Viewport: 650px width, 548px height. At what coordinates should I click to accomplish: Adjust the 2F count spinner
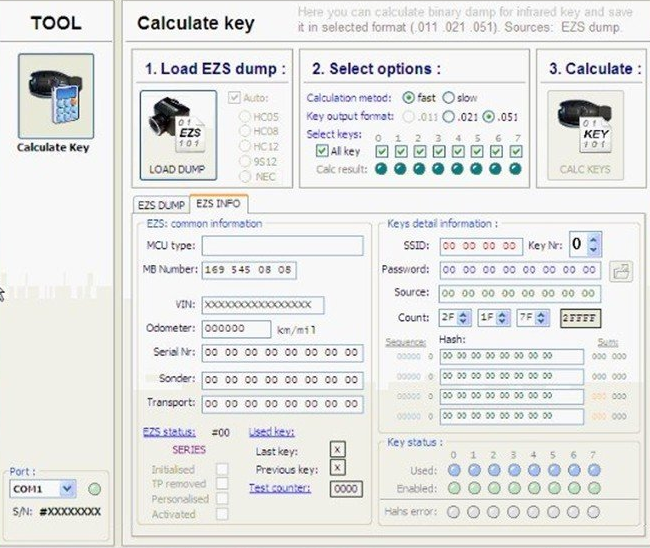tap(465, 318)
